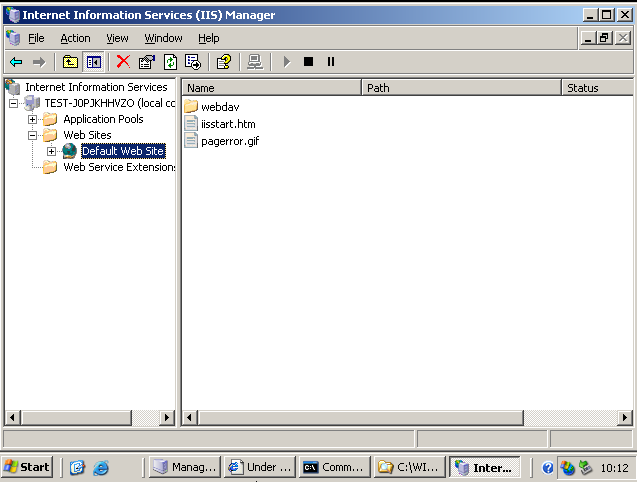Click the list pane horizontal scrollbar thumb

361,417
